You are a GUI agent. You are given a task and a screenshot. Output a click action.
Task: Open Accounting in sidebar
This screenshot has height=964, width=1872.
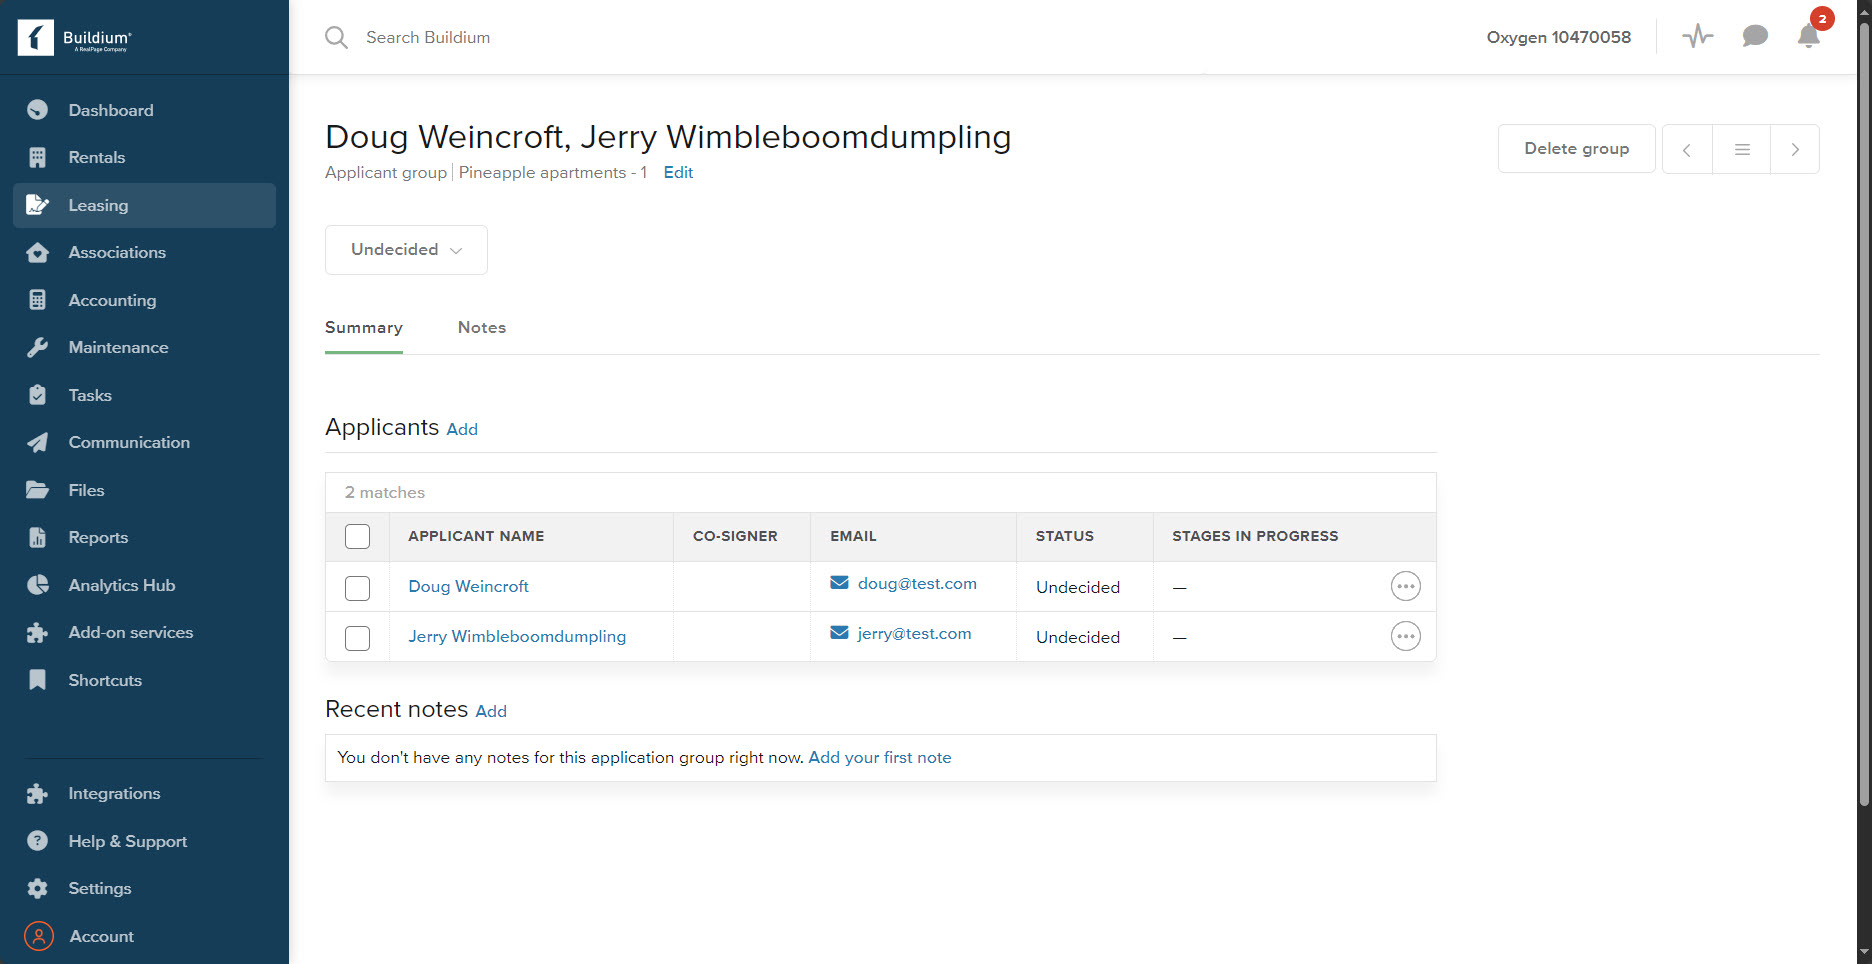pos(144,300)
